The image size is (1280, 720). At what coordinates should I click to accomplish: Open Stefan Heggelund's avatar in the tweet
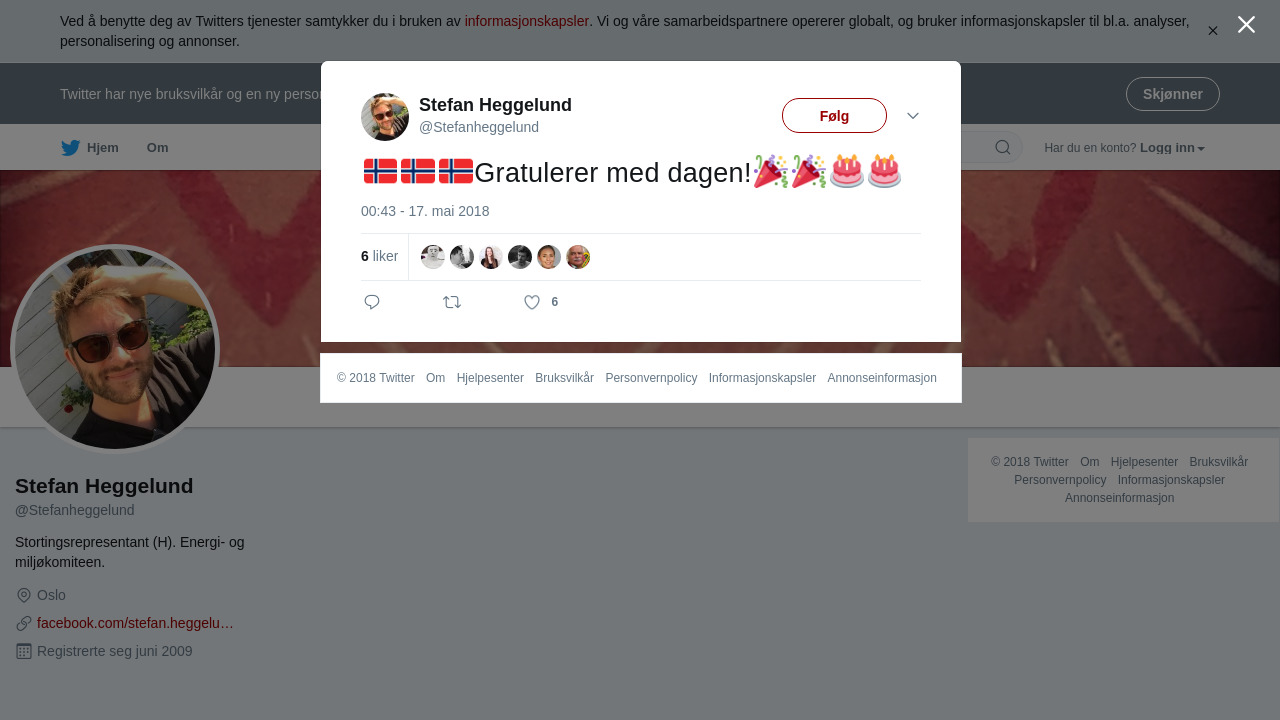coord(385,117)
